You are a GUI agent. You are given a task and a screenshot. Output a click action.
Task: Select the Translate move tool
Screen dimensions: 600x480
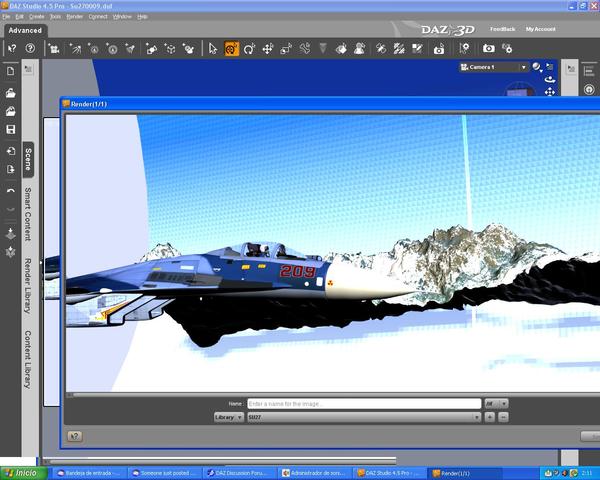(x=268, y=49)
